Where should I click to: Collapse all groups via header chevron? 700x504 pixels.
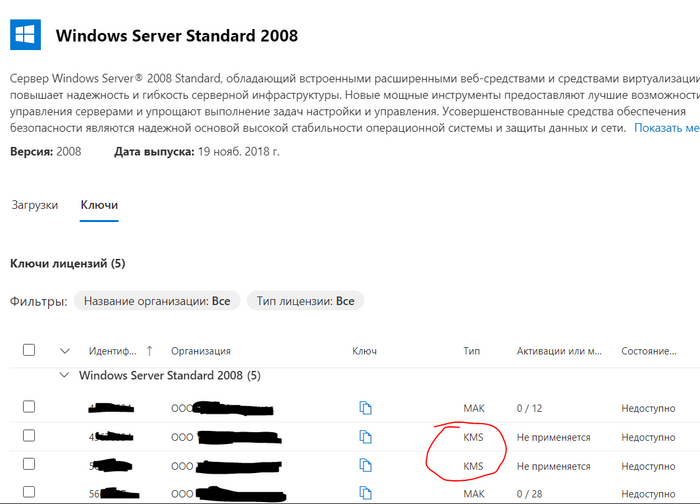point(65,351)
